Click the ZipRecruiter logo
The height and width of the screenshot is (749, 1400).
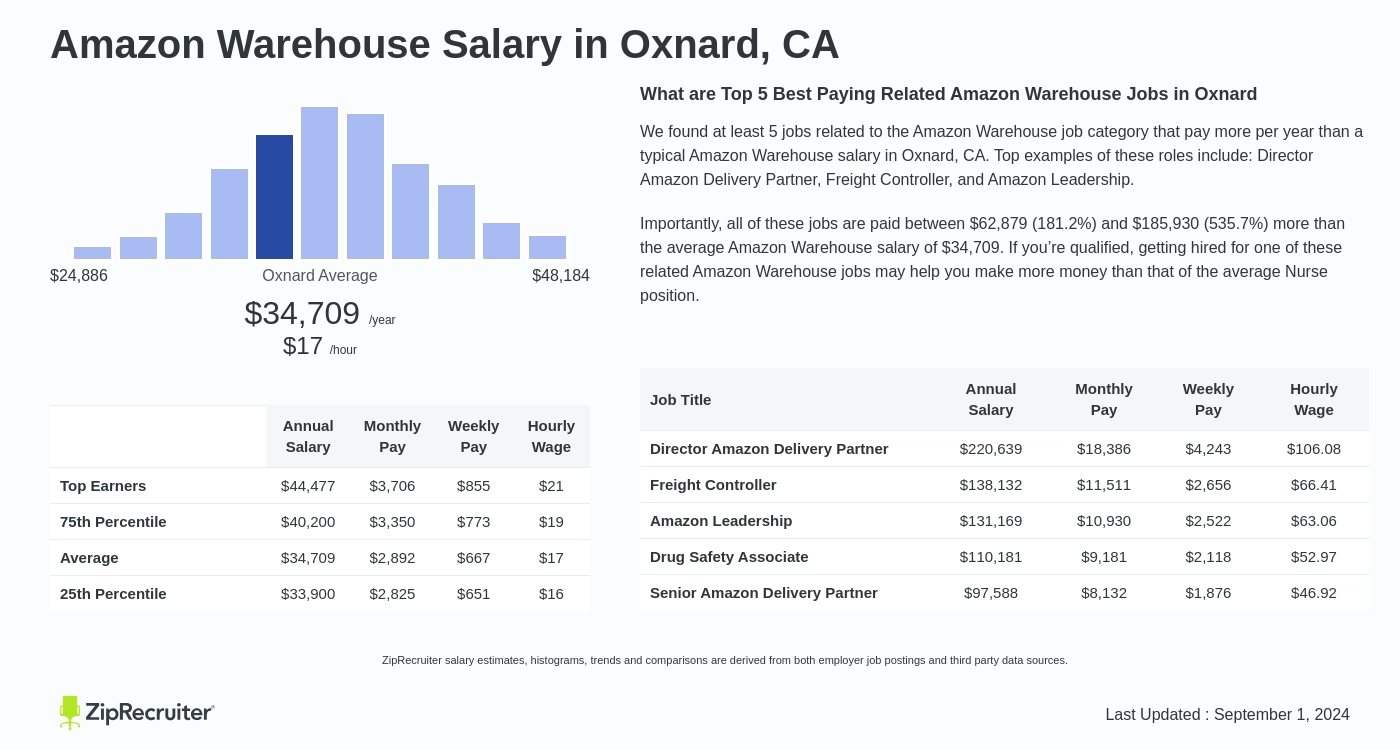pyautogui.click(x=137, y=712)
